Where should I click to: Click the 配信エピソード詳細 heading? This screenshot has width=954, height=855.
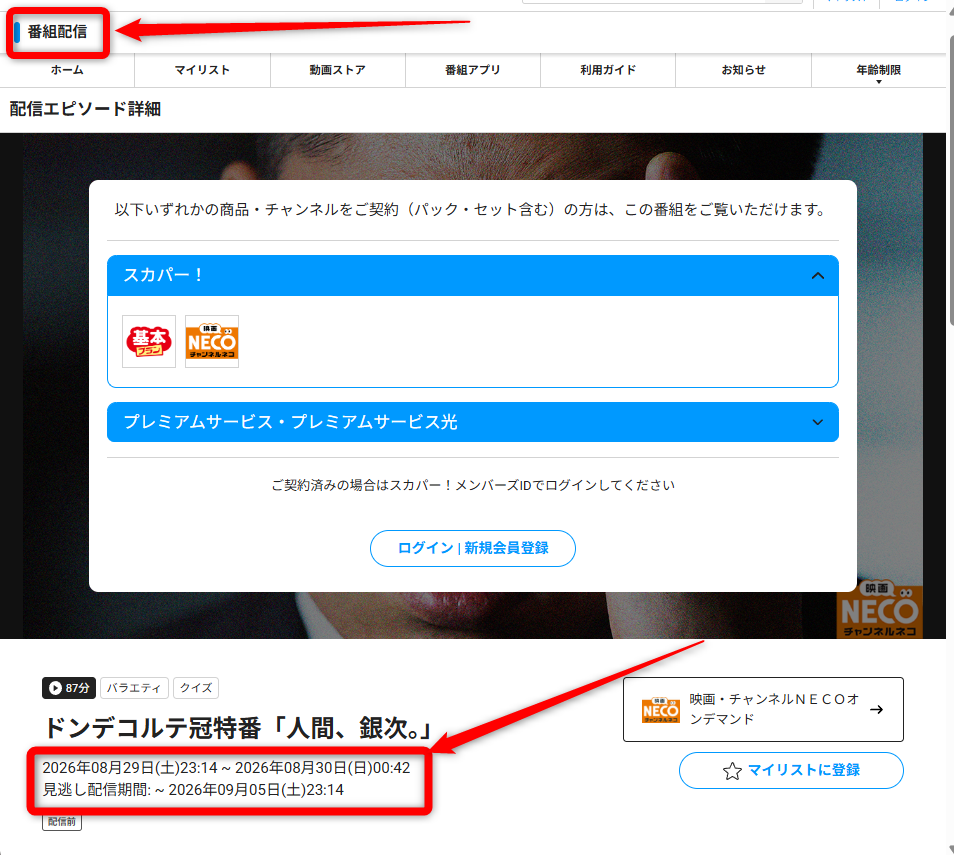coord(85,109)
